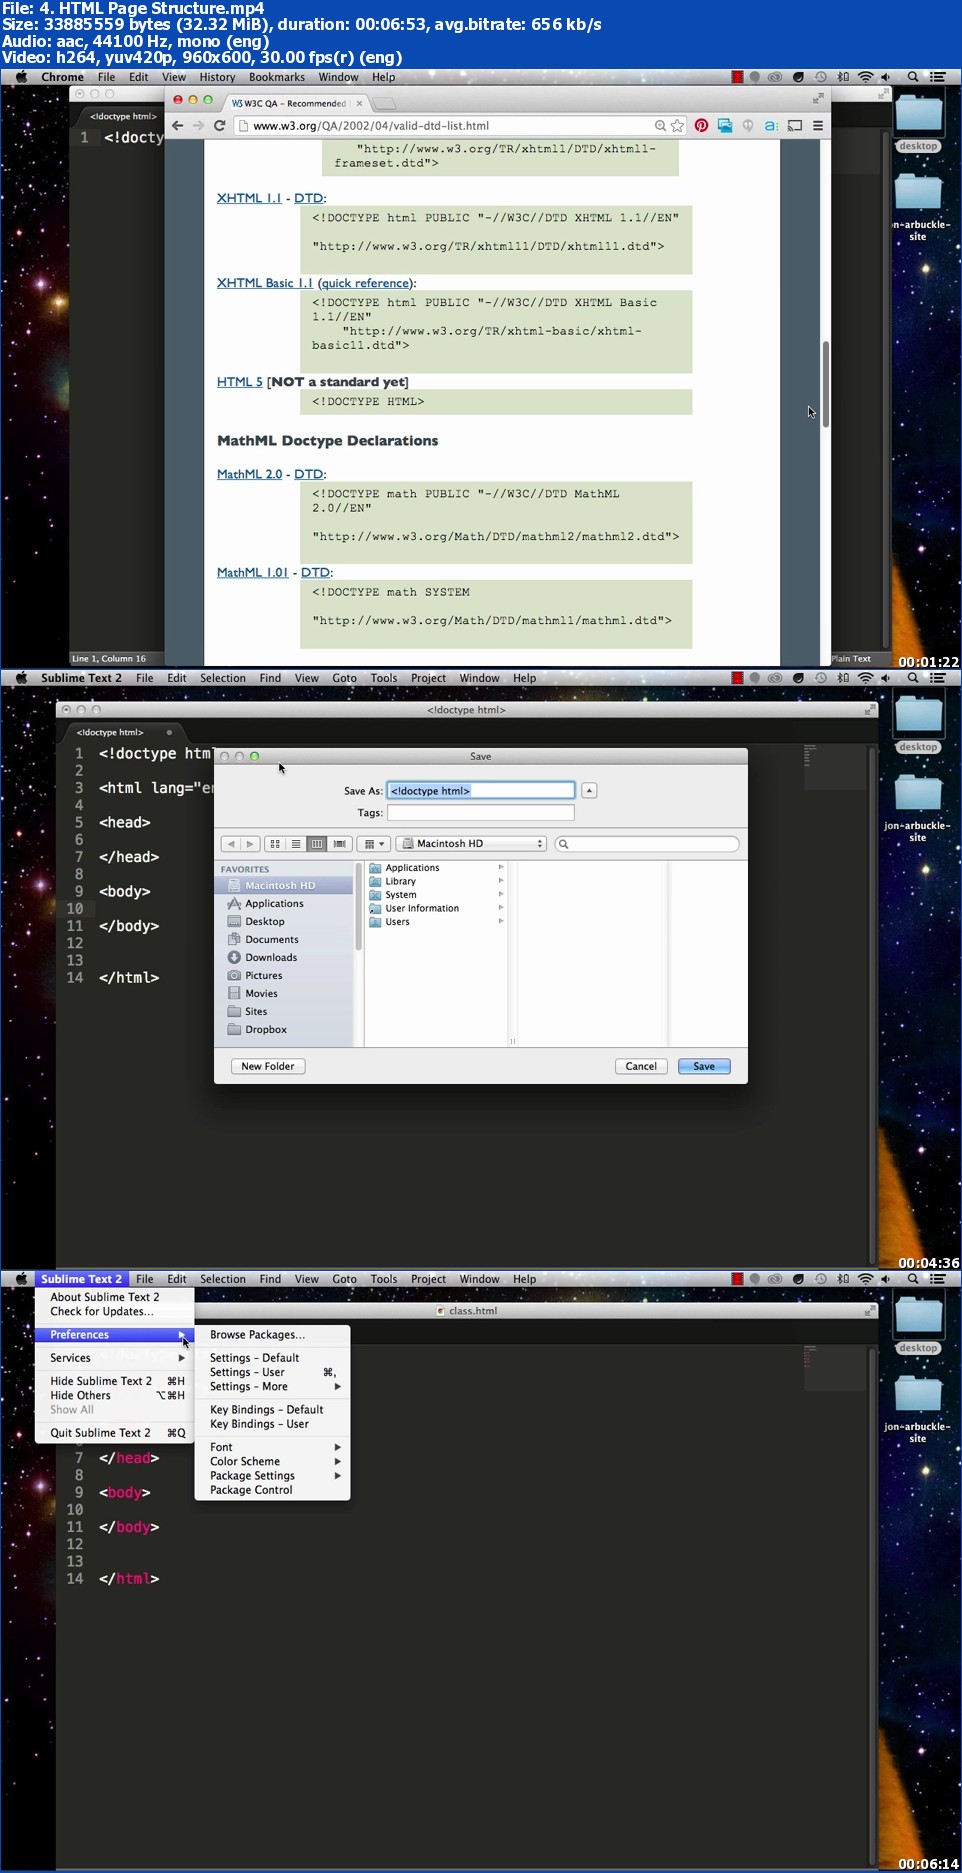Open a new Chrome tab next to W3C QA

(x=385, y=103)
